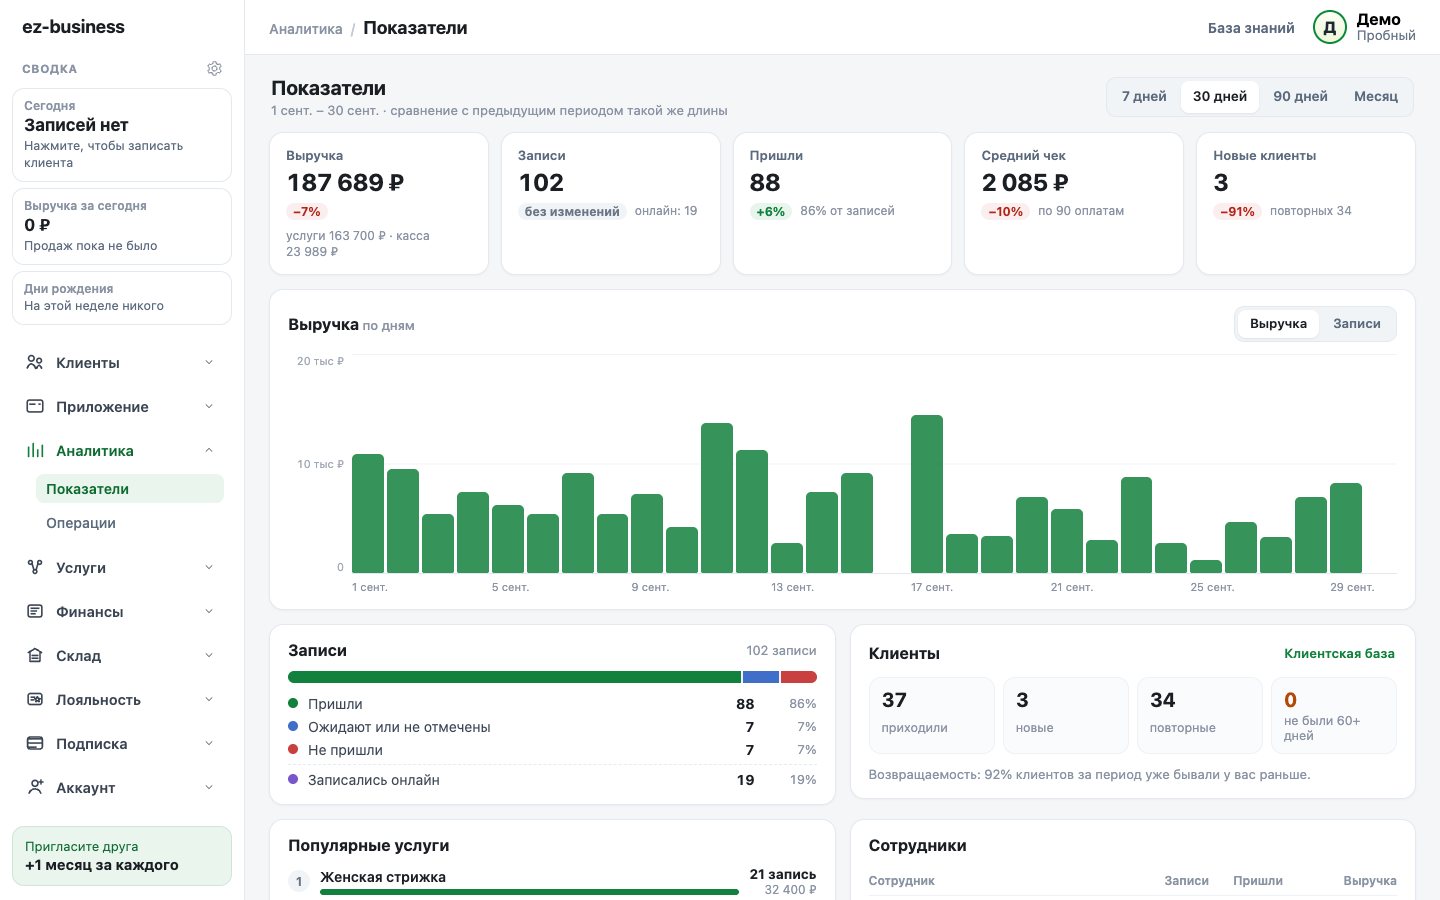Open the Демо profile avatar
Screen dimensions: 1440x900
(x=1330, y=28)
